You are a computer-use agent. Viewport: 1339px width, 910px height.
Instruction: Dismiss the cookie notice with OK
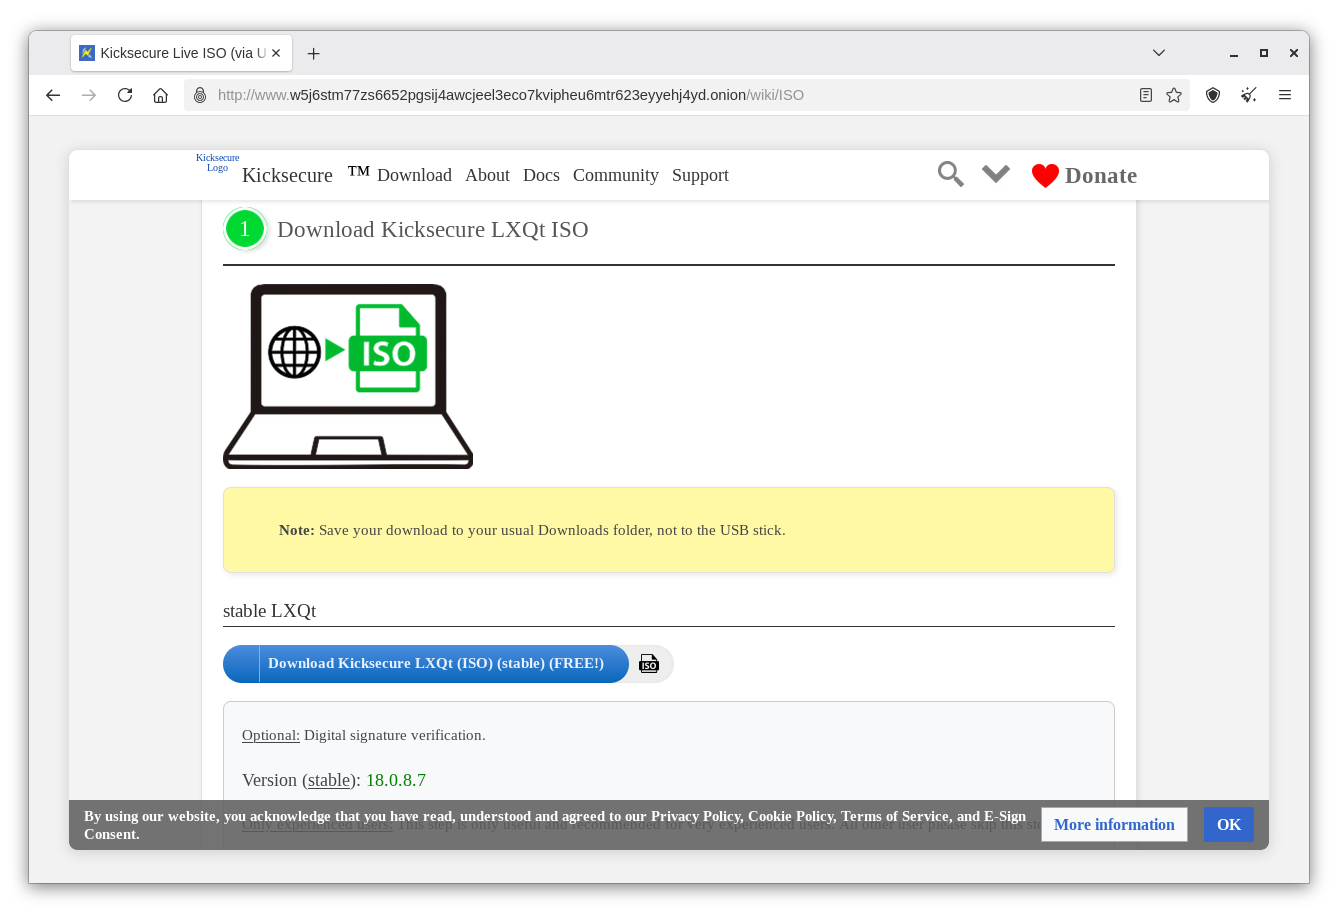(1228, 824)
